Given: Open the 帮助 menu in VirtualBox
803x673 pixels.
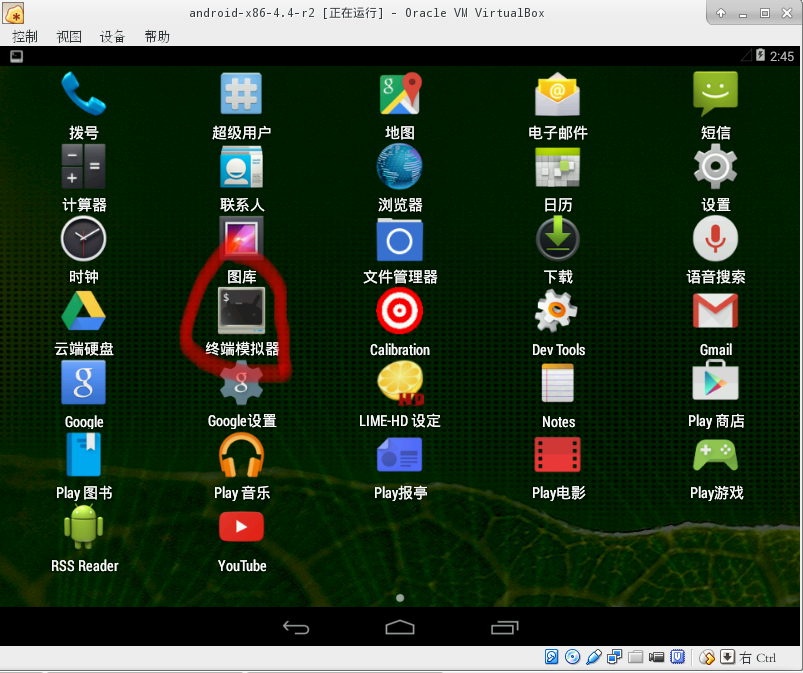Looking at the screenshot, I should 157,36.
